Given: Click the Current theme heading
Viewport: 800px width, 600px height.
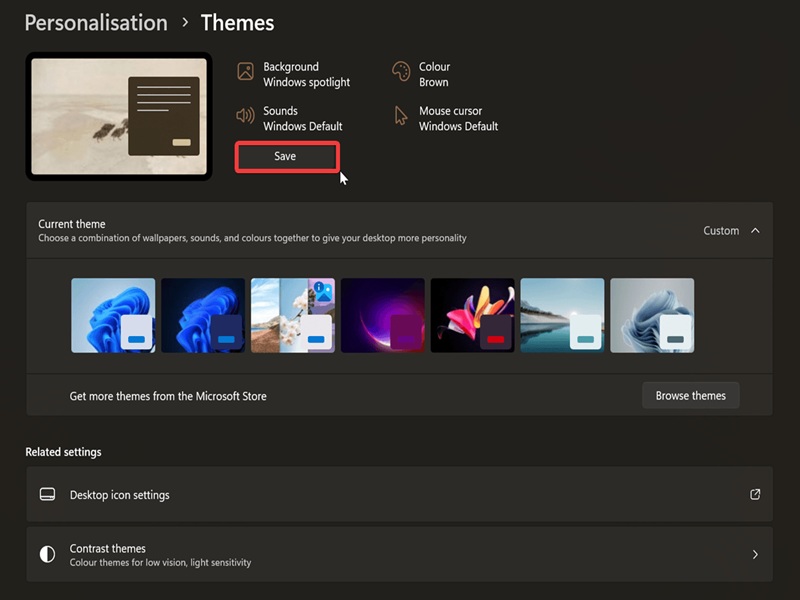Looking at the screenshot, I should [72, 224].
